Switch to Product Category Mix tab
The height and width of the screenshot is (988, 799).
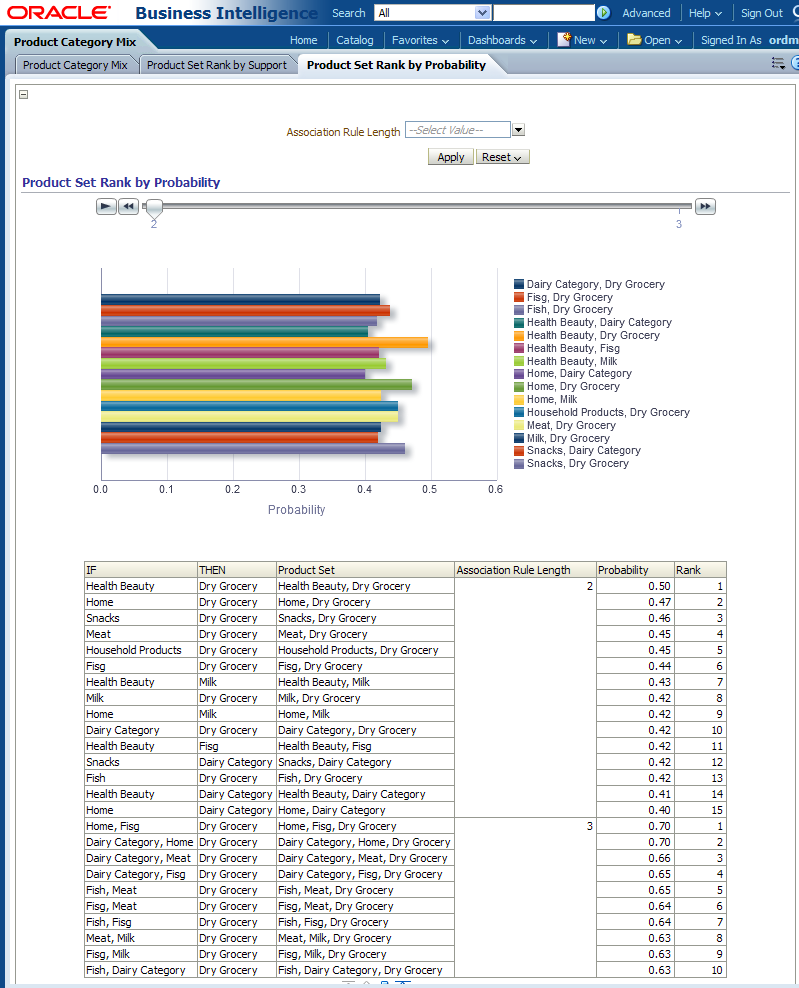tap(75, 65)
